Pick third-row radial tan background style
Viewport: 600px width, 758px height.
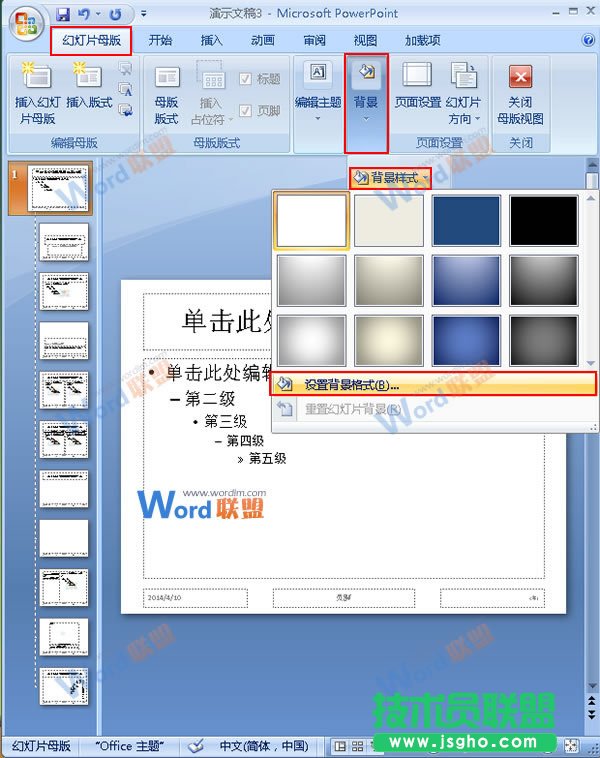(389, 340)
